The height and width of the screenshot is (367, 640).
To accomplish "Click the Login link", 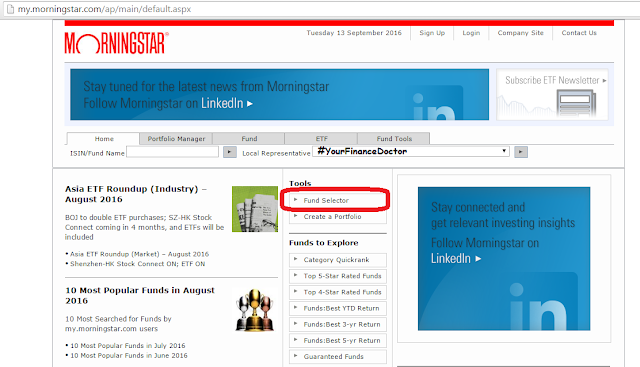I will point(471,33).
